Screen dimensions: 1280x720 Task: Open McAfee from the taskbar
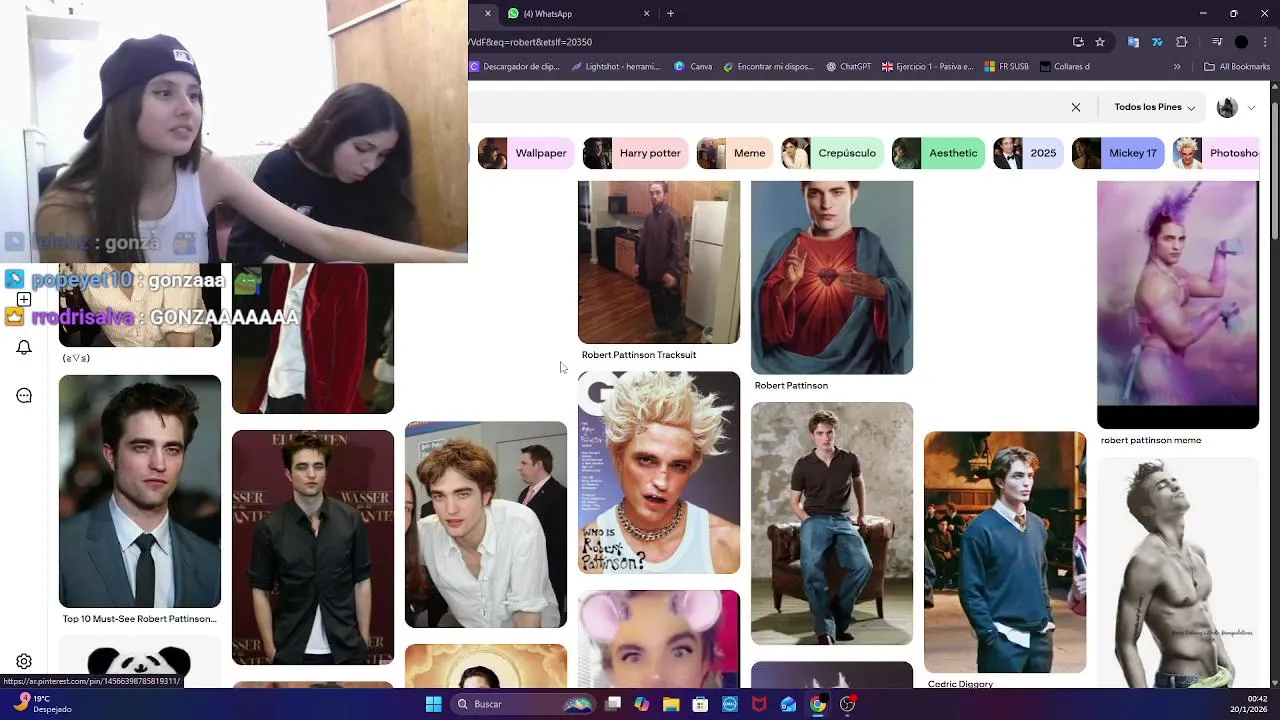point(759,704)
